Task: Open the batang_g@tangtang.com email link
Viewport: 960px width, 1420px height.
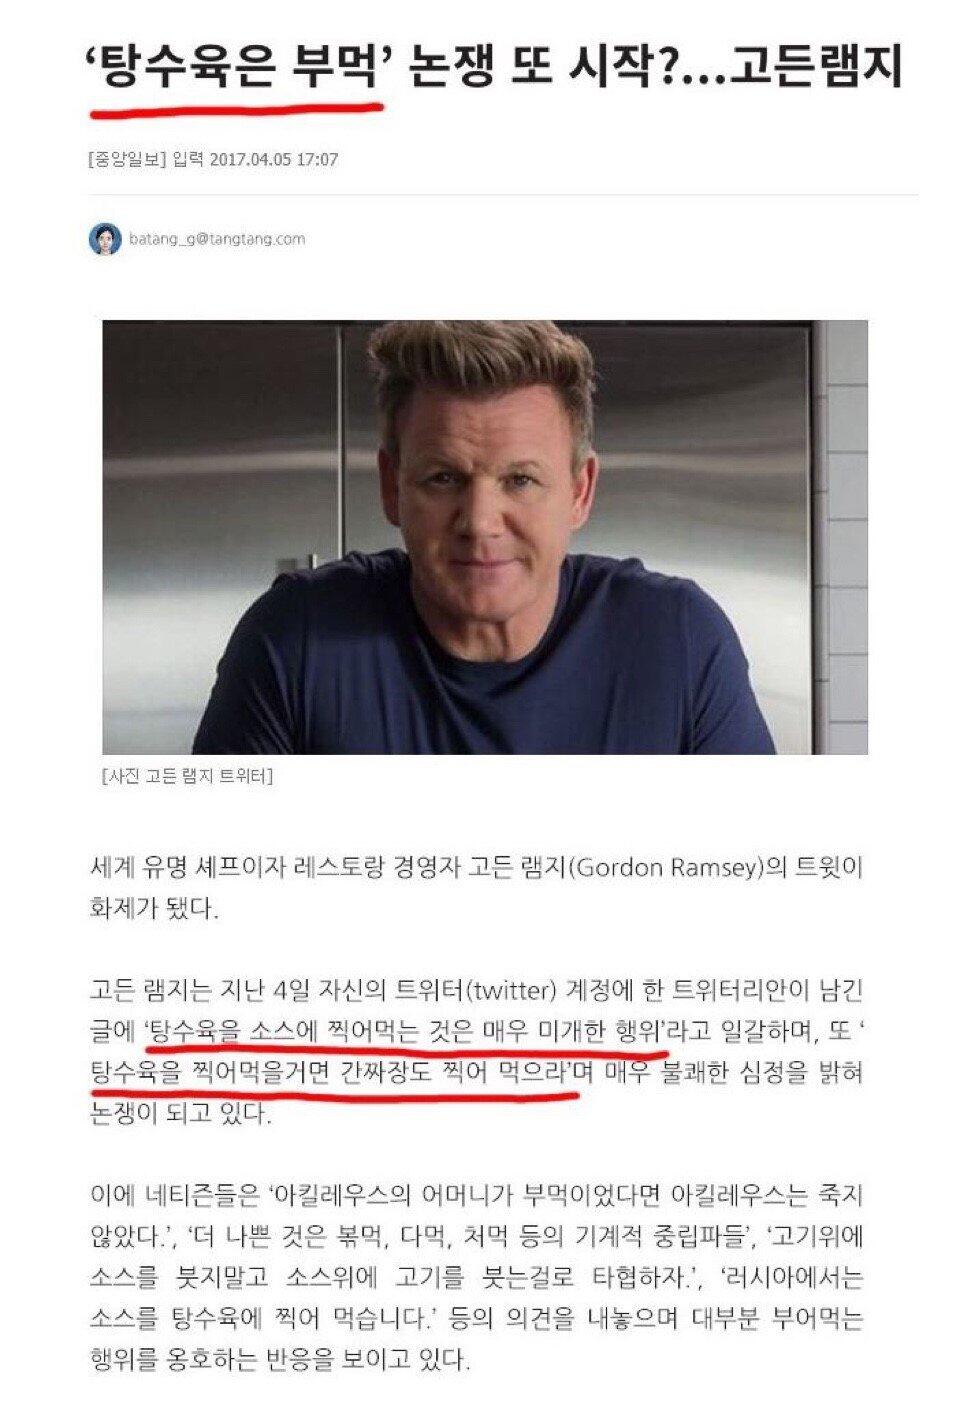Action: click(x=217, y=239)
